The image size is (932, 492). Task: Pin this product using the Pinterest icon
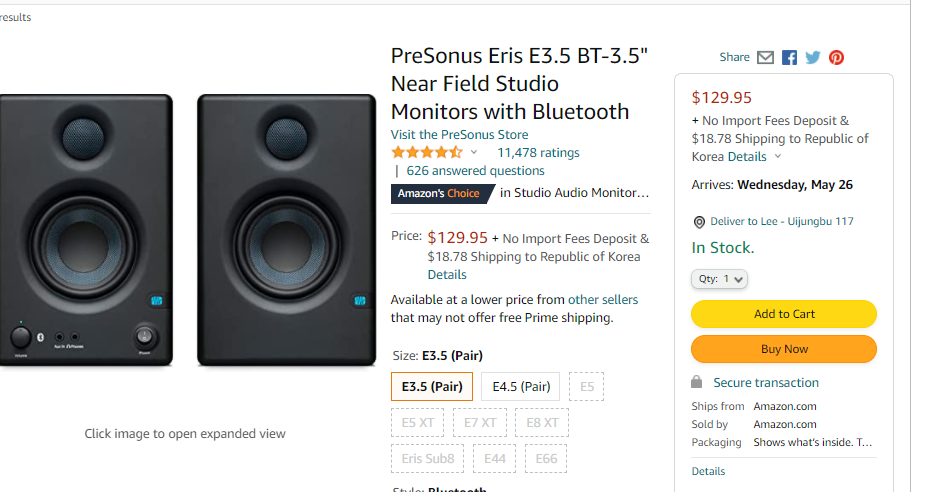pyautogui.click(x=836, y=57)
